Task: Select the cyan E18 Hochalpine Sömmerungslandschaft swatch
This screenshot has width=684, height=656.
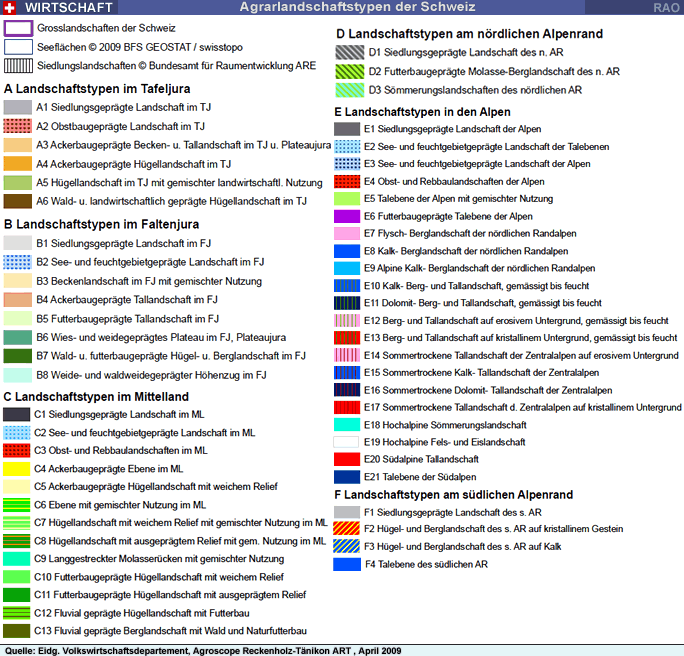Action: coord(347,425)
